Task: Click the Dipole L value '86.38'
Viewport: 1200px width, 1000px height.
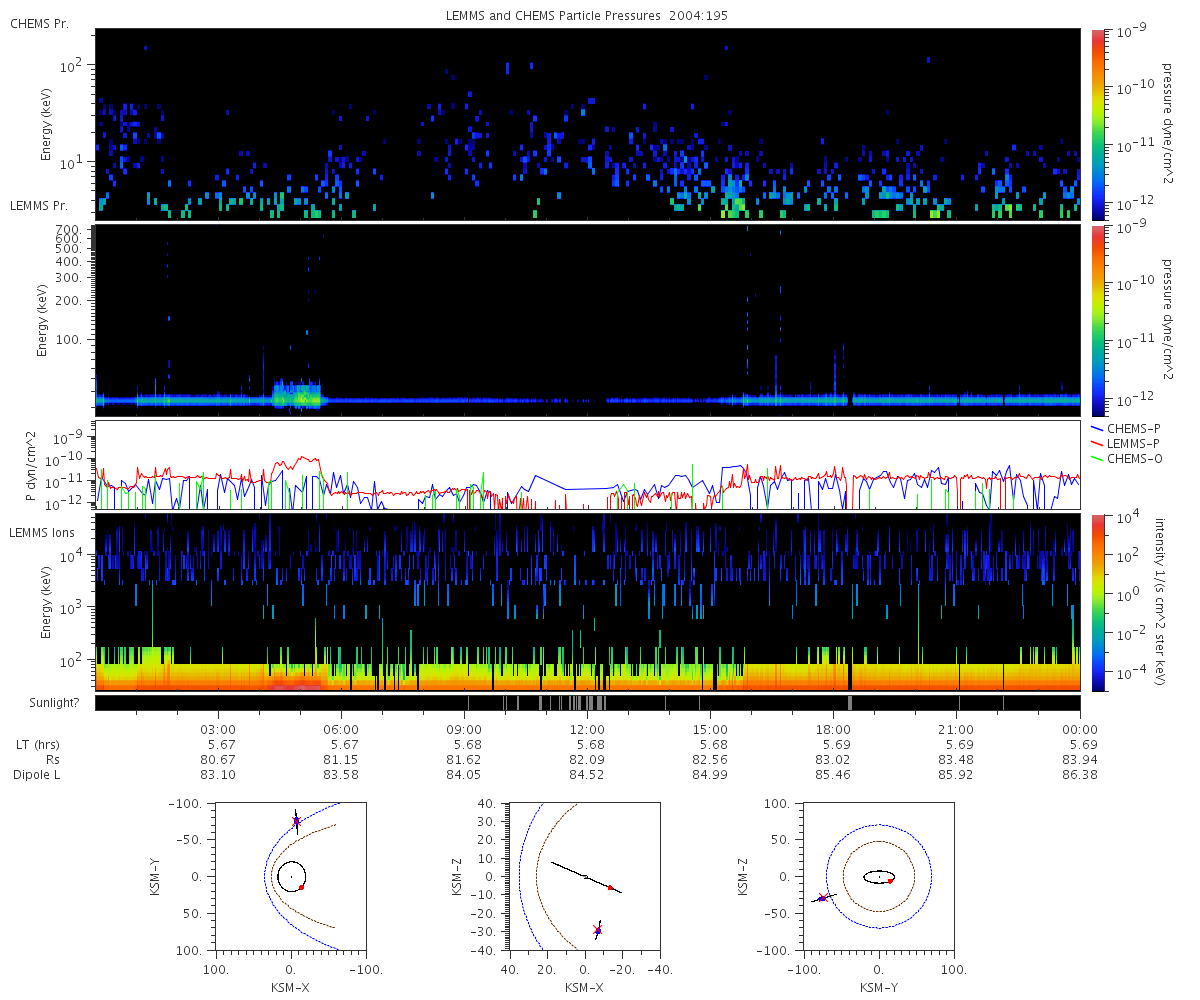Action: [1080, 776]
